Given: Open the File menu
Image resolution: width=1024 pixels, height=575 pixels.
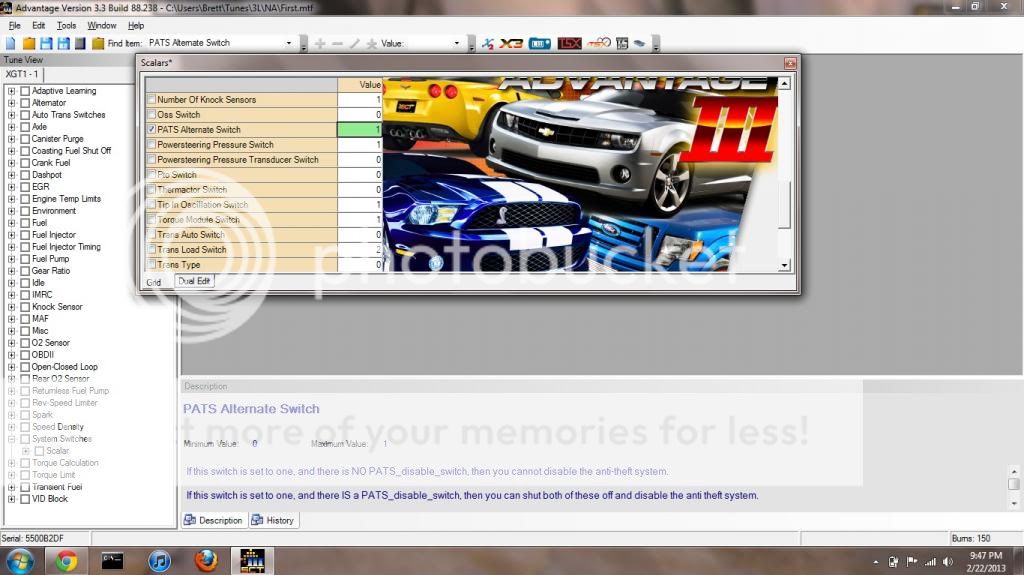Looking at the screenshot, I should point(14,25).
